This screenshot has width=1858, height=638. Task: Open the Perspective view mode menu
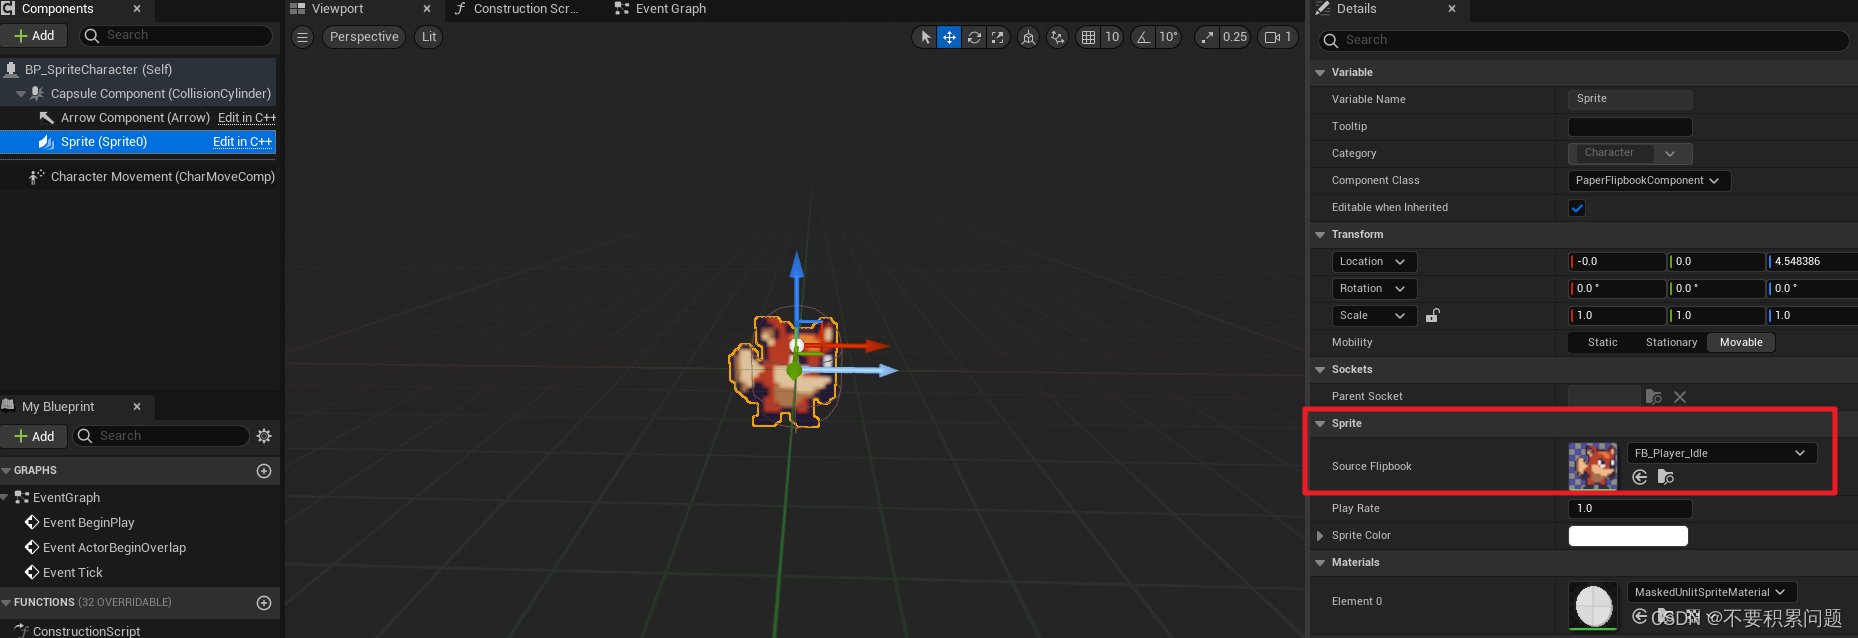[364, 37]
